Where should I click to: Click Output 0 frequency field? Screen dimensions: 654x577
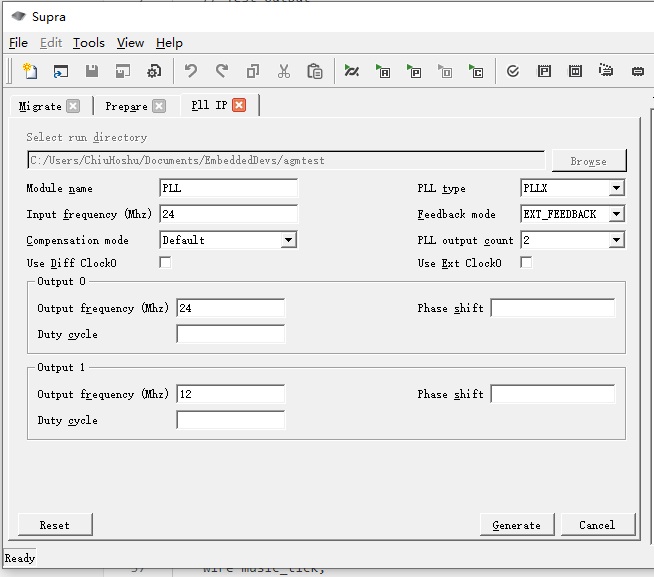click(231, 308)
